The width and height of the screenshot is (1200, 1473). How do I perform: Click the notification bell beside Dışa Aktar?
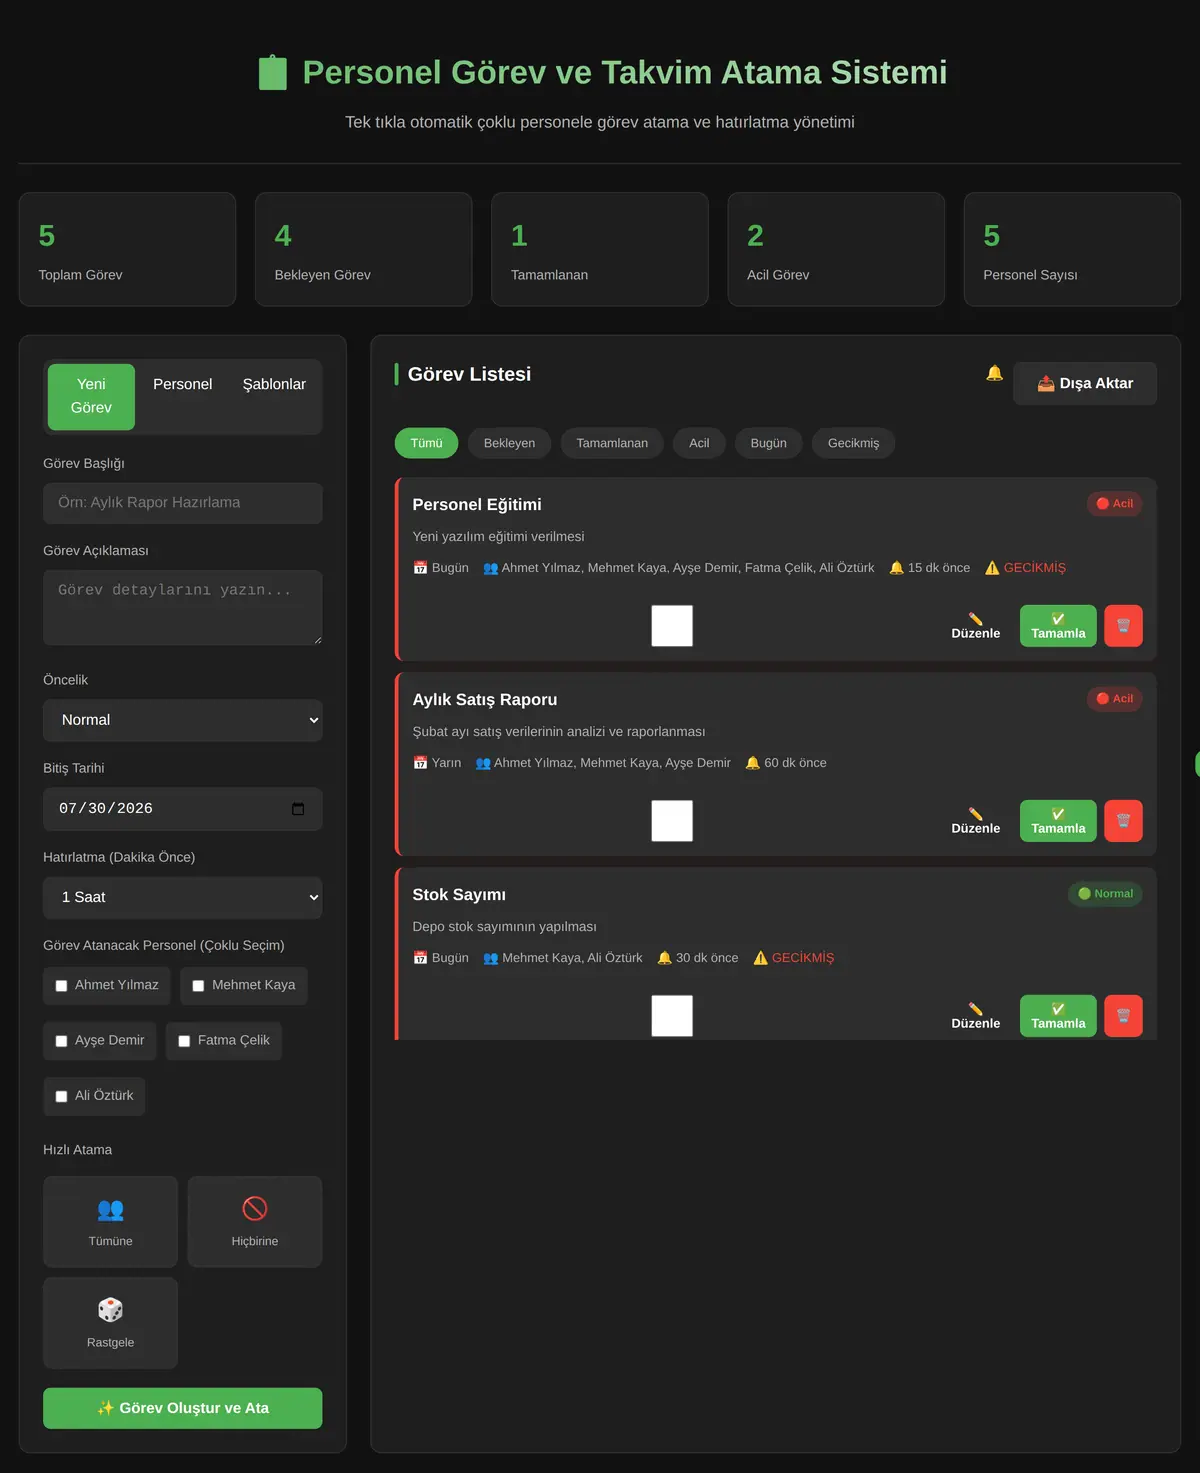pos(994,373)
